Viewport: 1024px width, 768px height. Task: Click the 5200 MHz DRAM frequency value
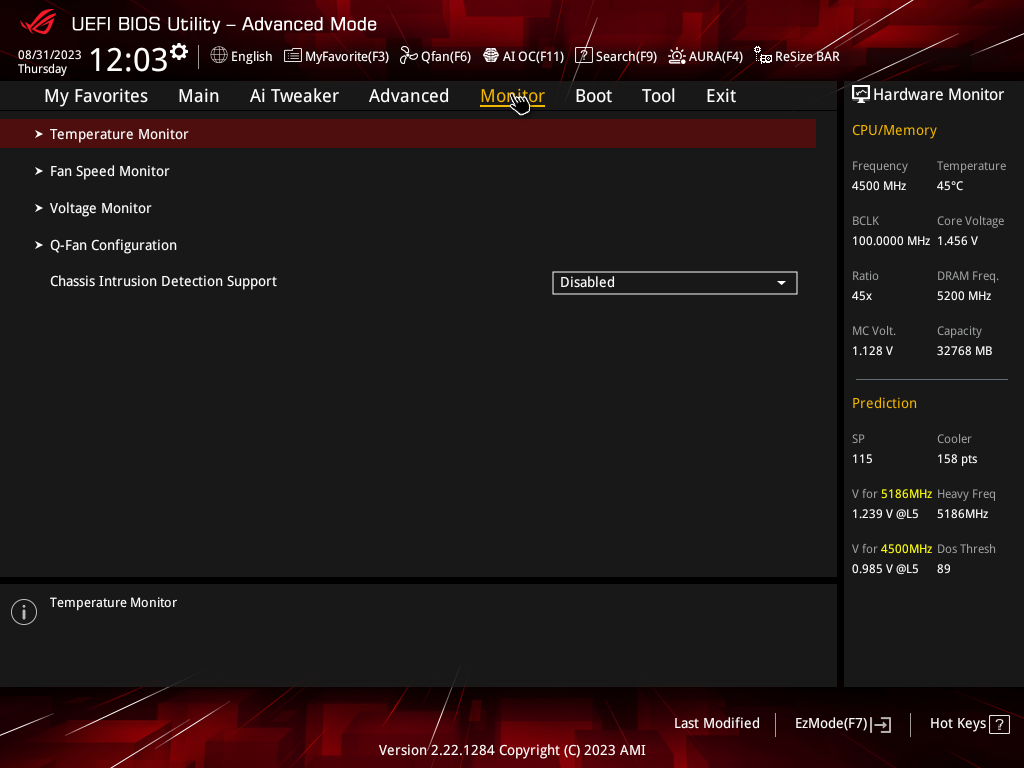click(964, 296)
